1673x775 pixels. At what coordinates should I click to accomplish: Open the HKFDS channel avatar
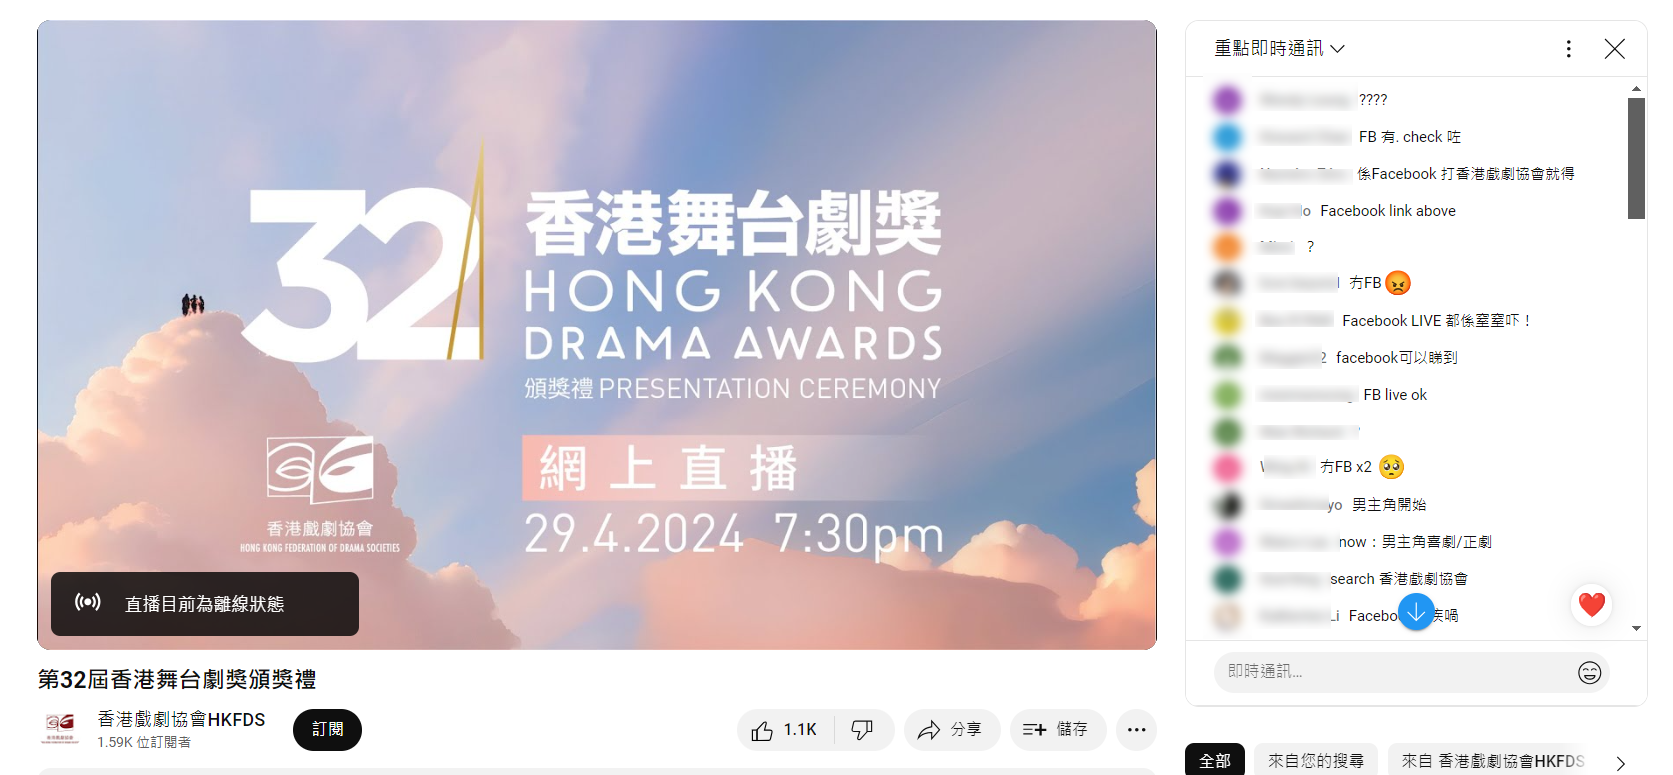tap(61, 729)
